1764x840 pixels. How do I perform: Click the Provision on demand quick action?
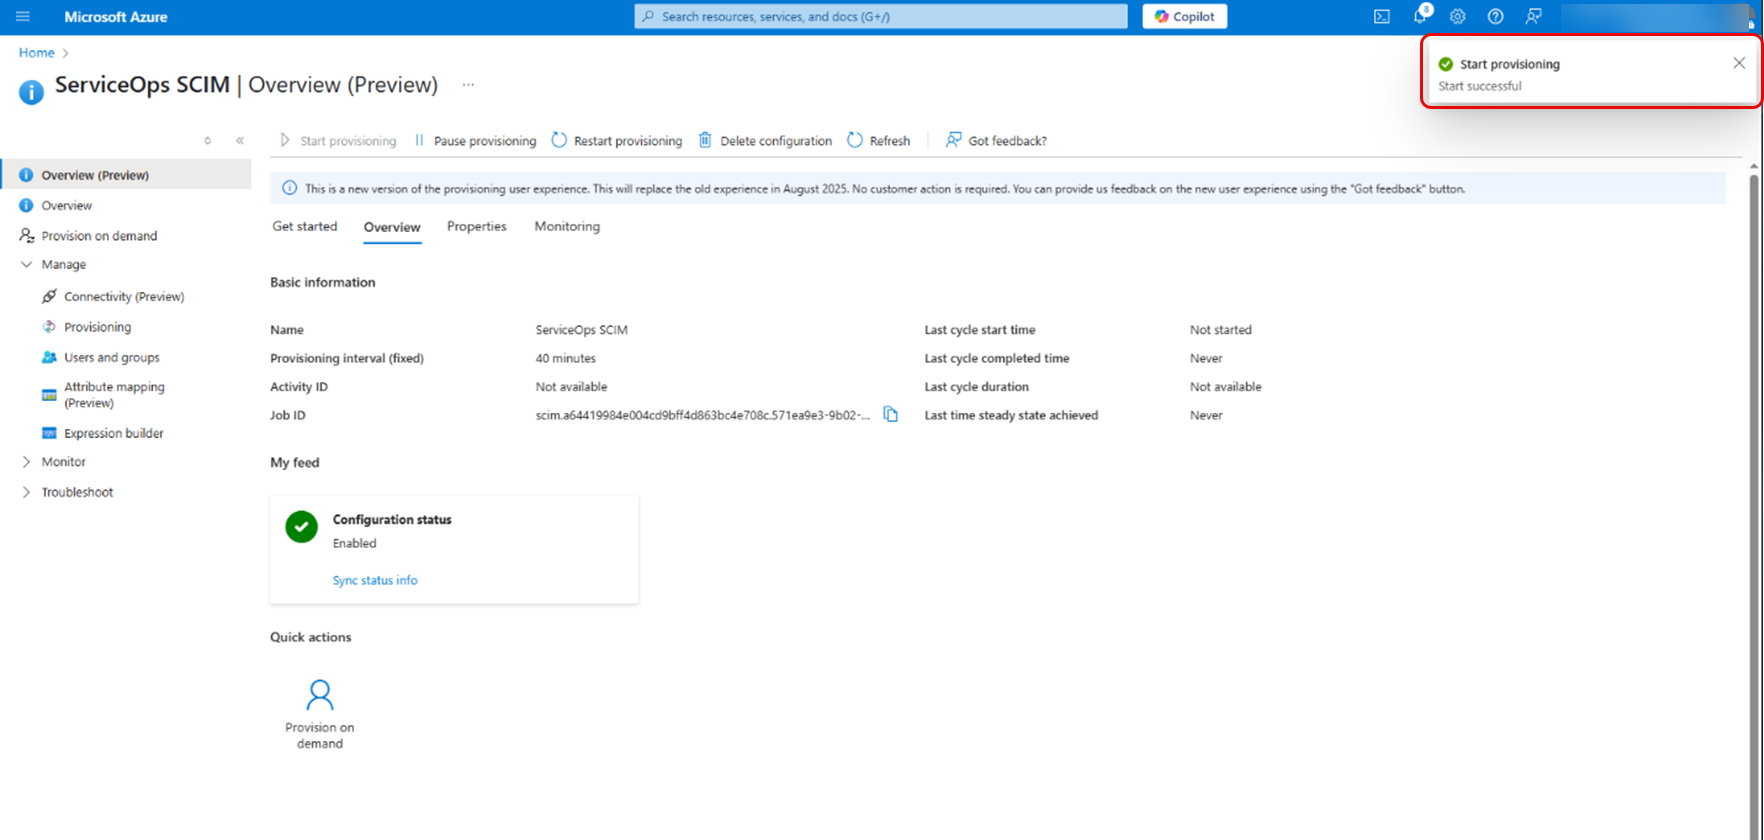click(x=320, y=713)
